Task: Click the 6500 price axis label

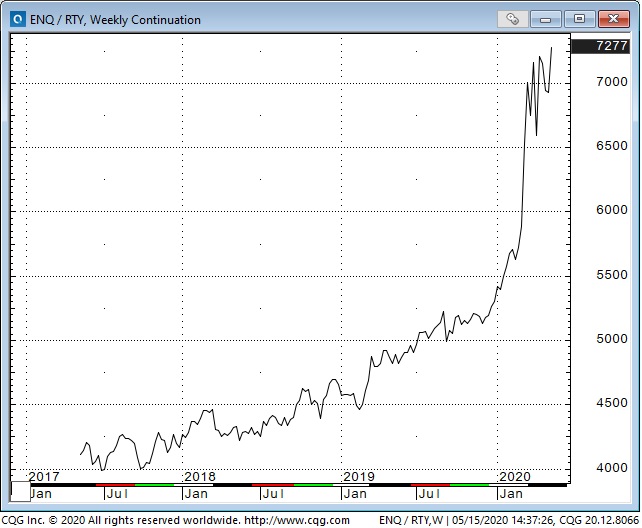Action: [612, 146]
